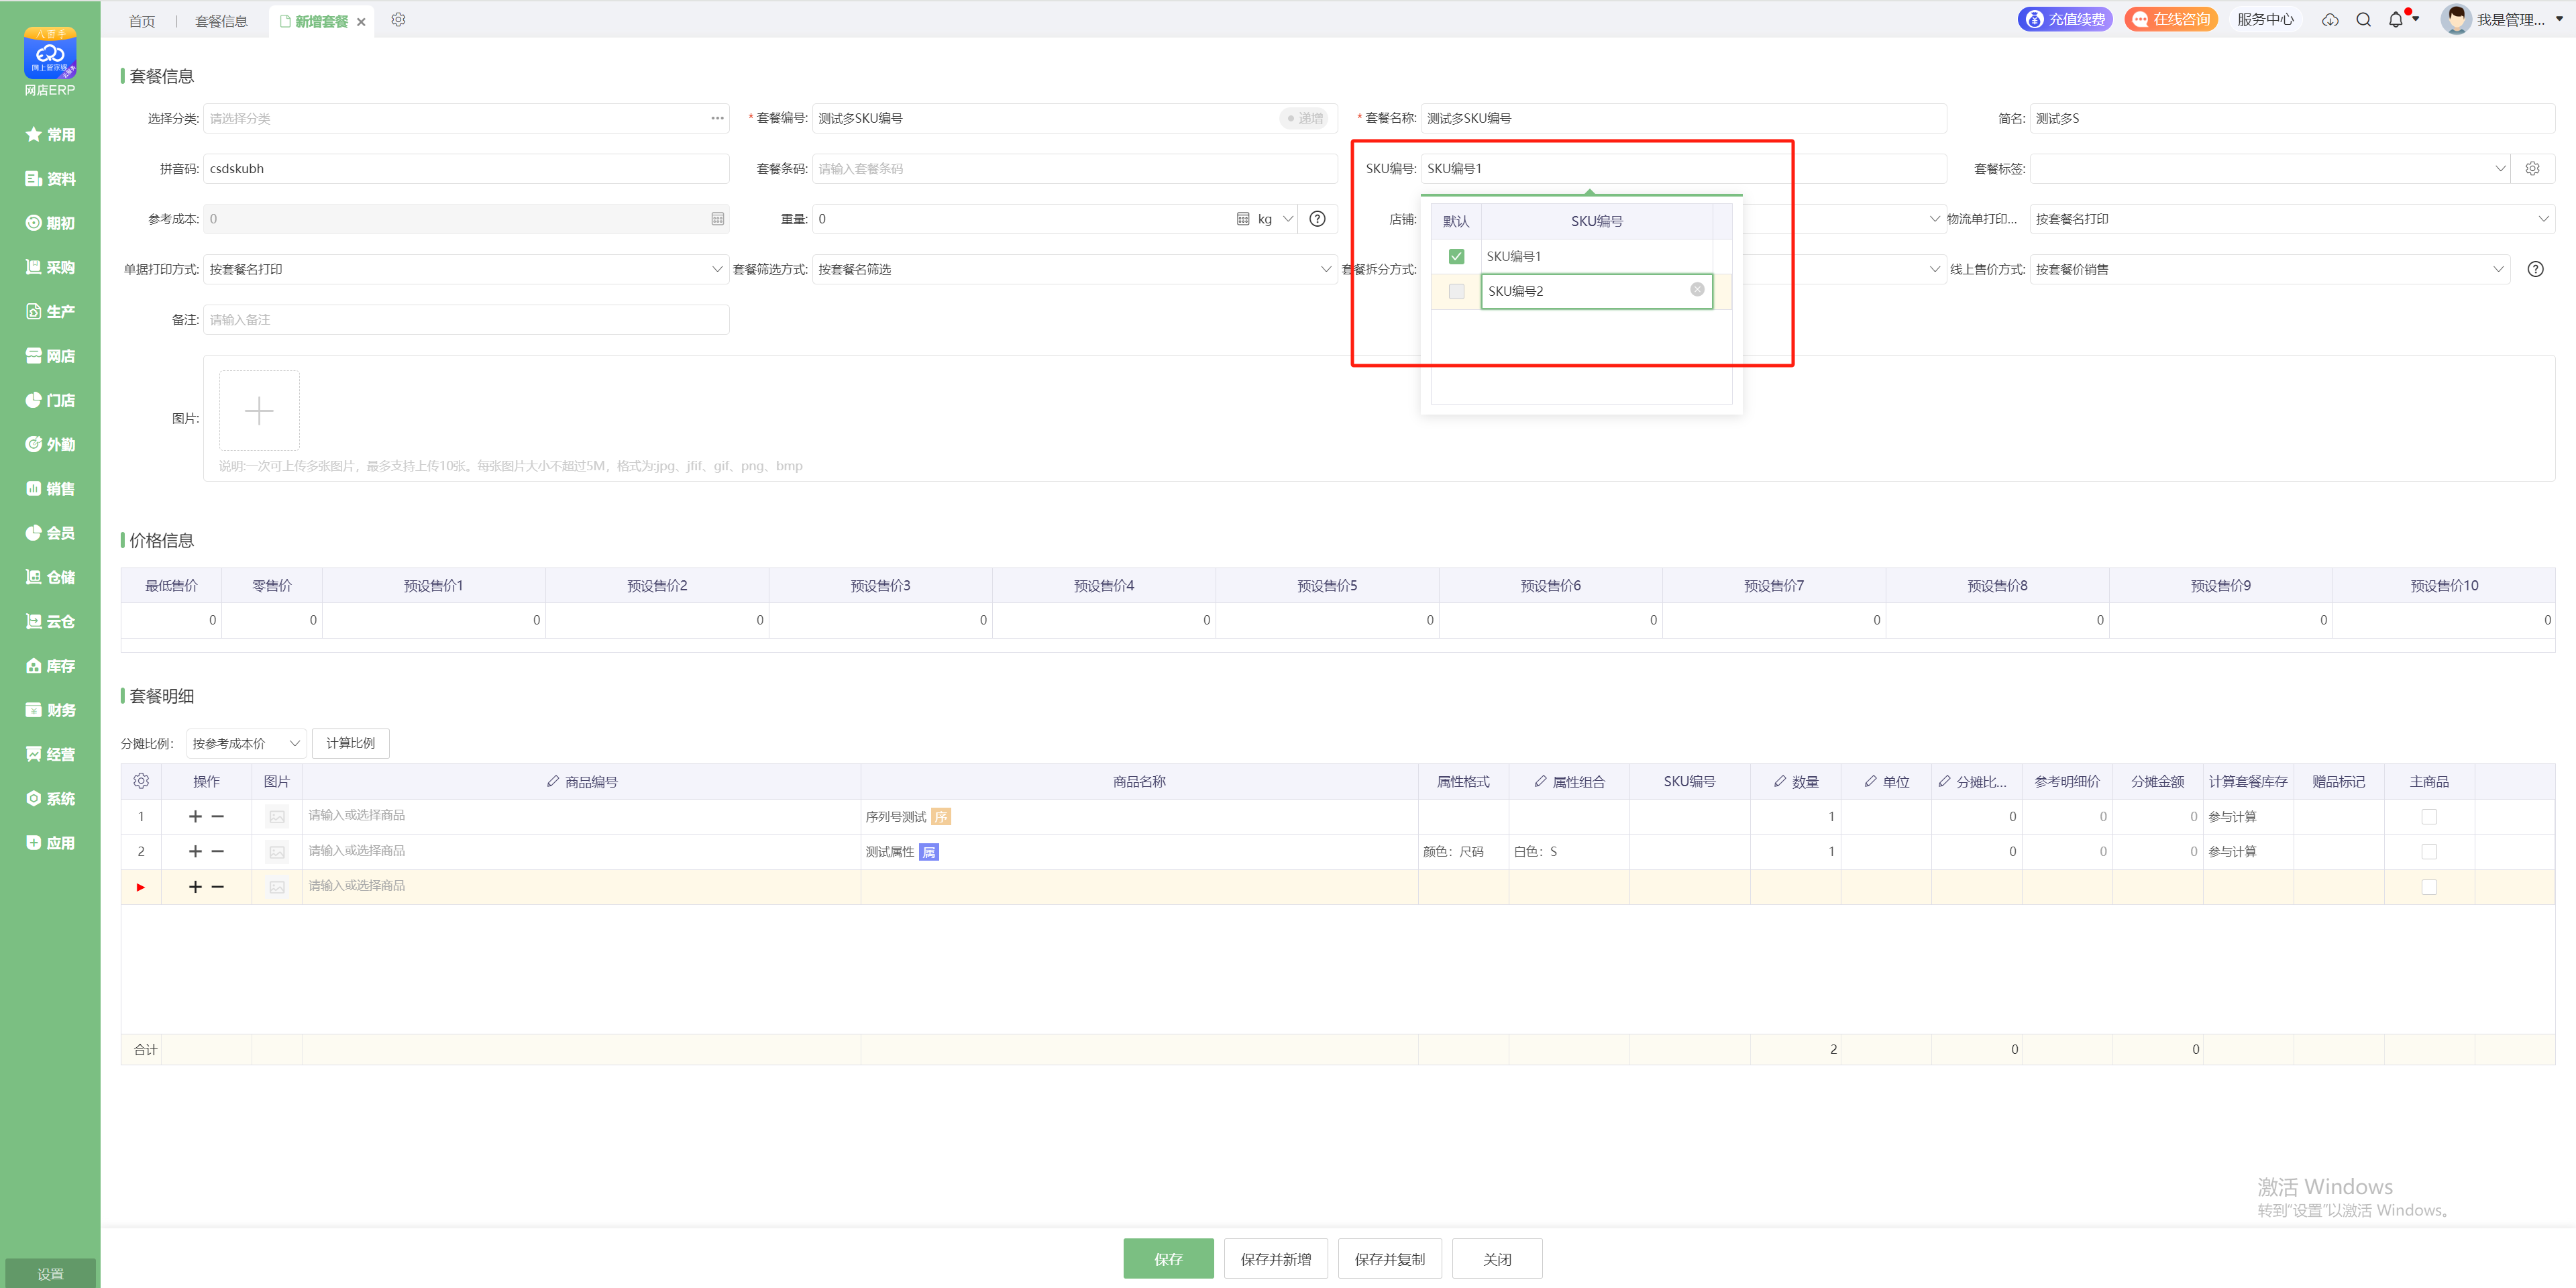
Task: Open the 期初 sidebar menu
Action: pos(50,223)
